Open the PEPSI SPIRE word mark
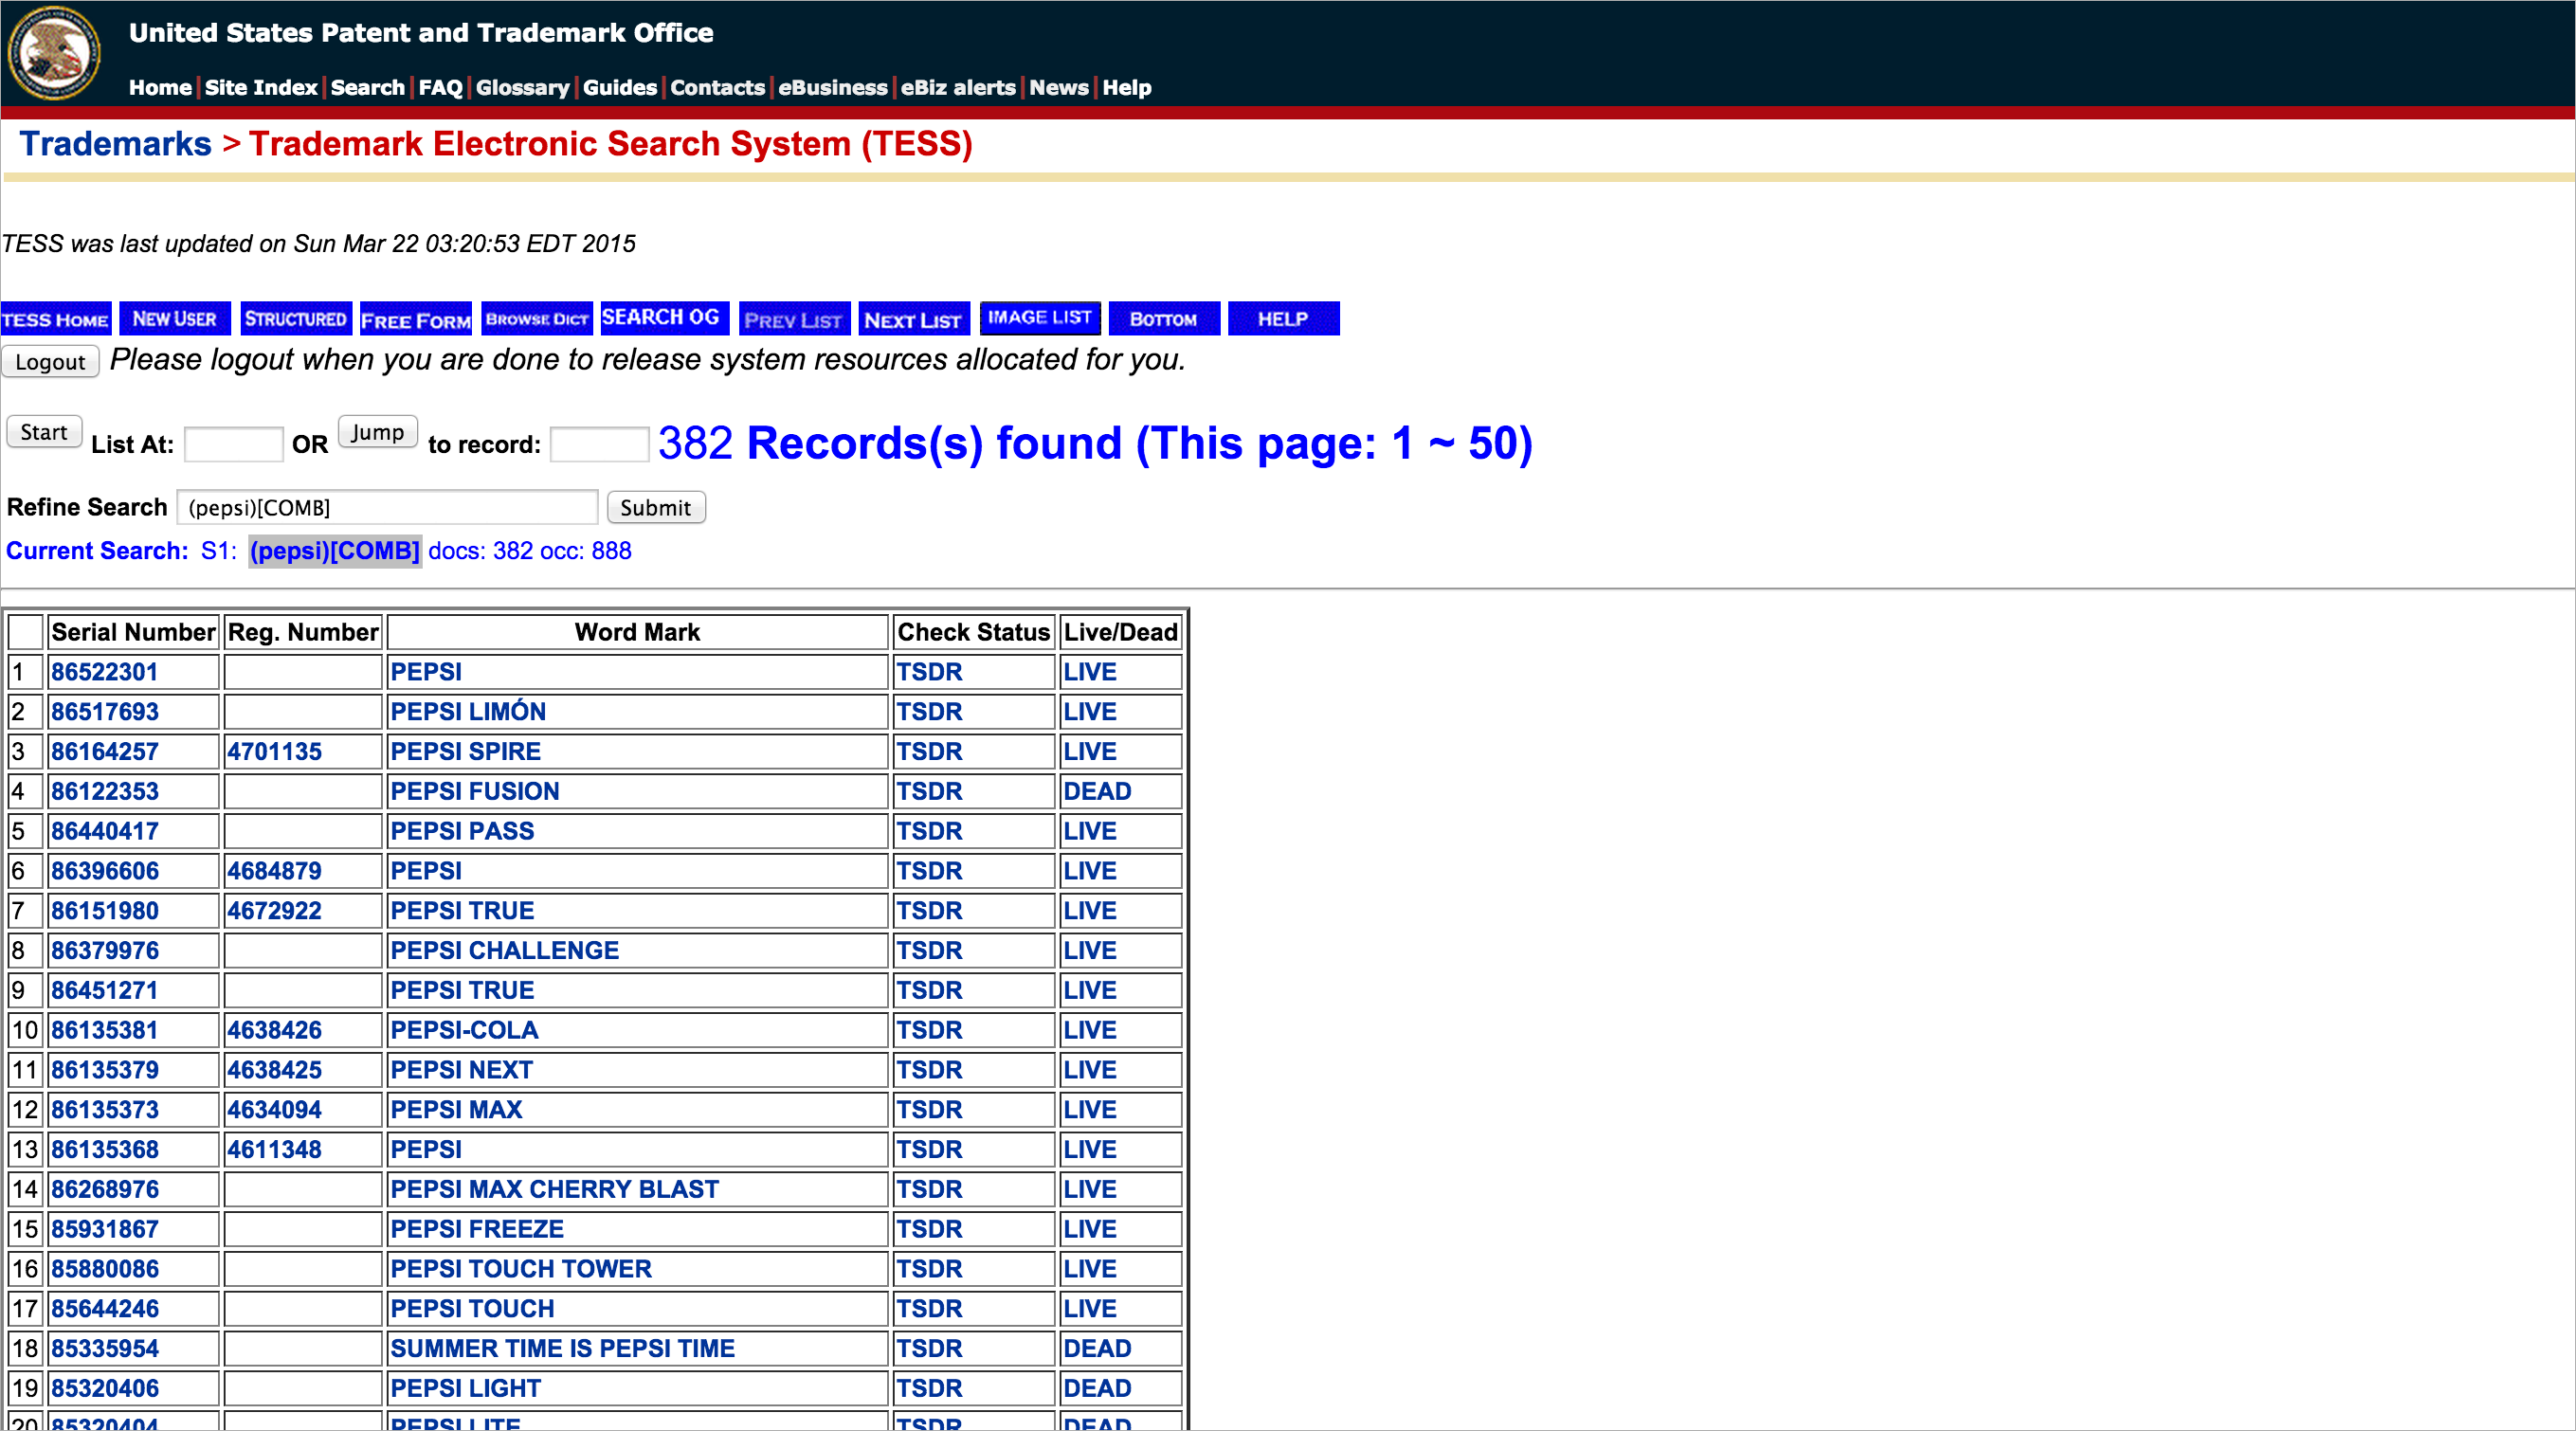 pos(465,752)
